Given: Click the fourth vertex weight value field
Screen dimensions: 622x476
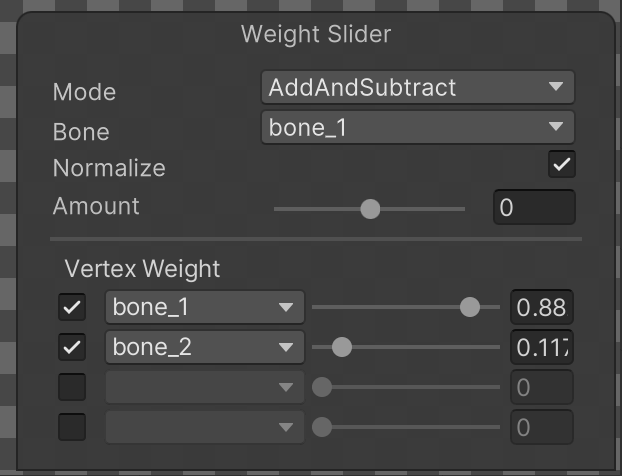Looking at the screenshot, I should (x=541, y=427).
